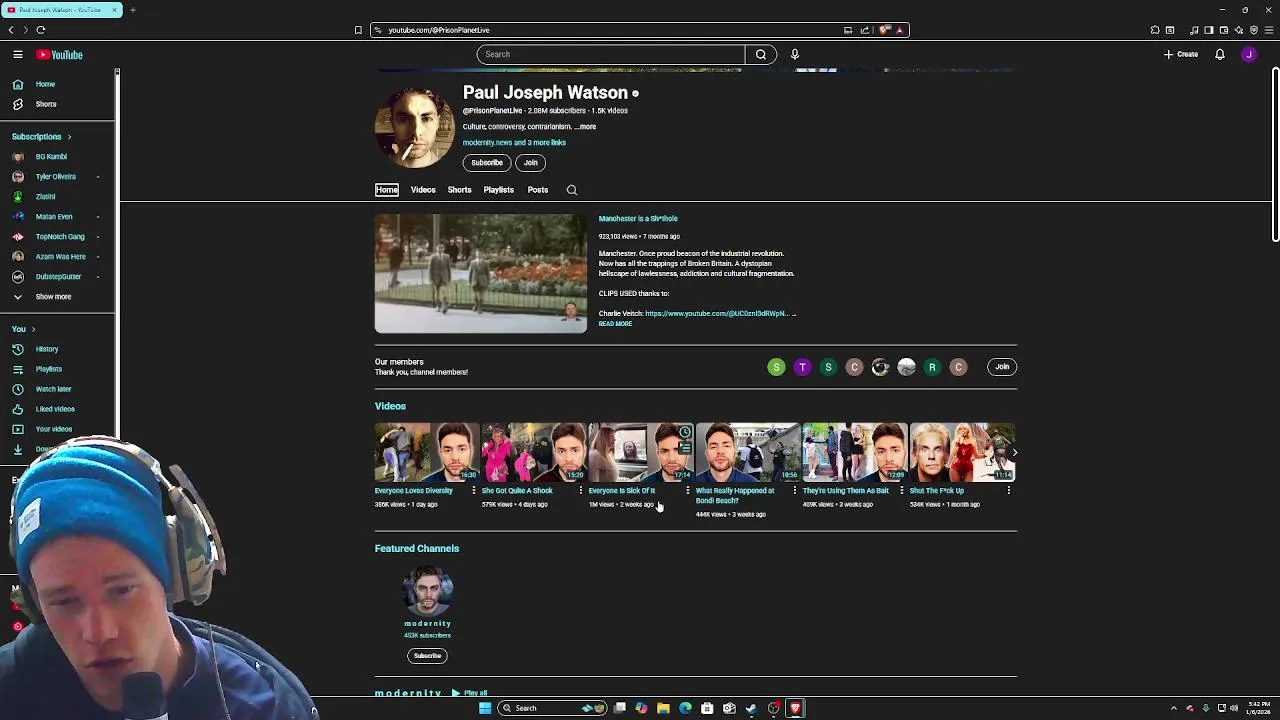Expand featured video description READ MORE

click(615, 324)
